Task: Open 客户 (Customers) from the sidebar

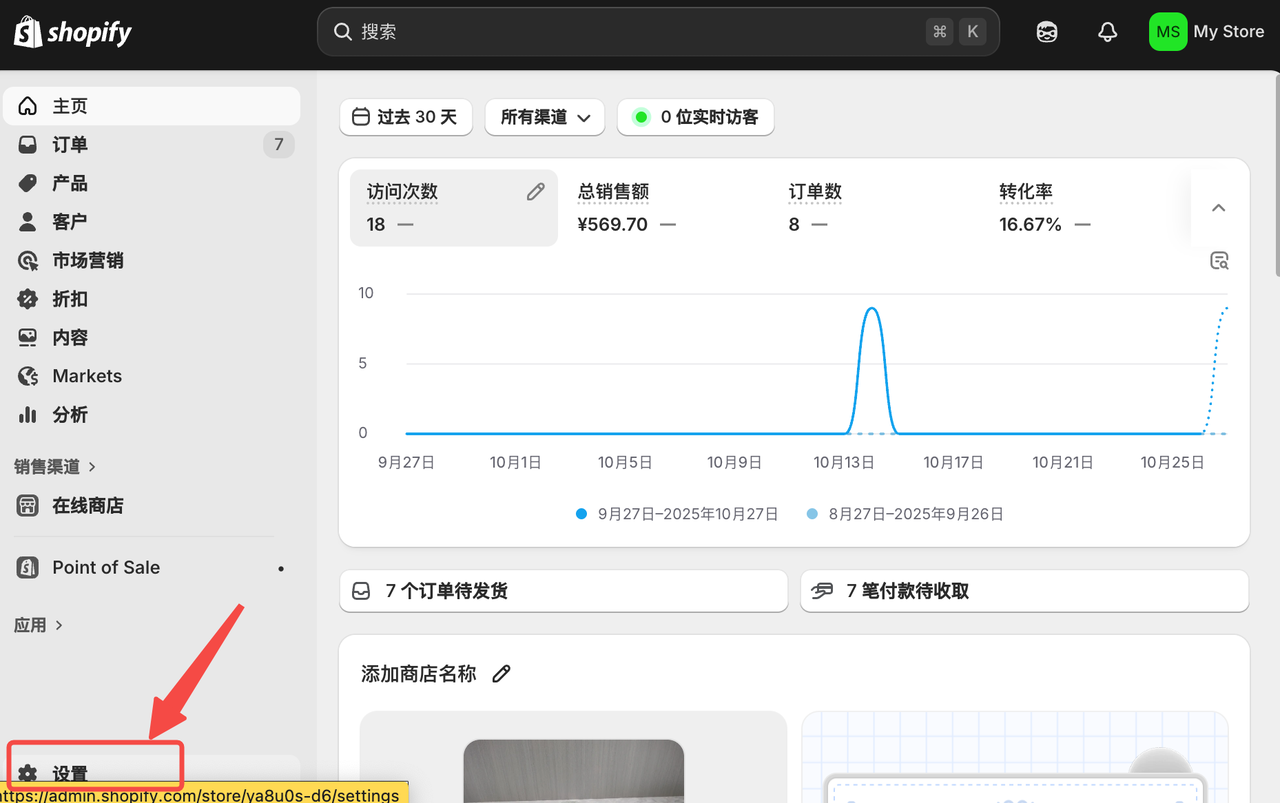Action: (x=25, y=221)
